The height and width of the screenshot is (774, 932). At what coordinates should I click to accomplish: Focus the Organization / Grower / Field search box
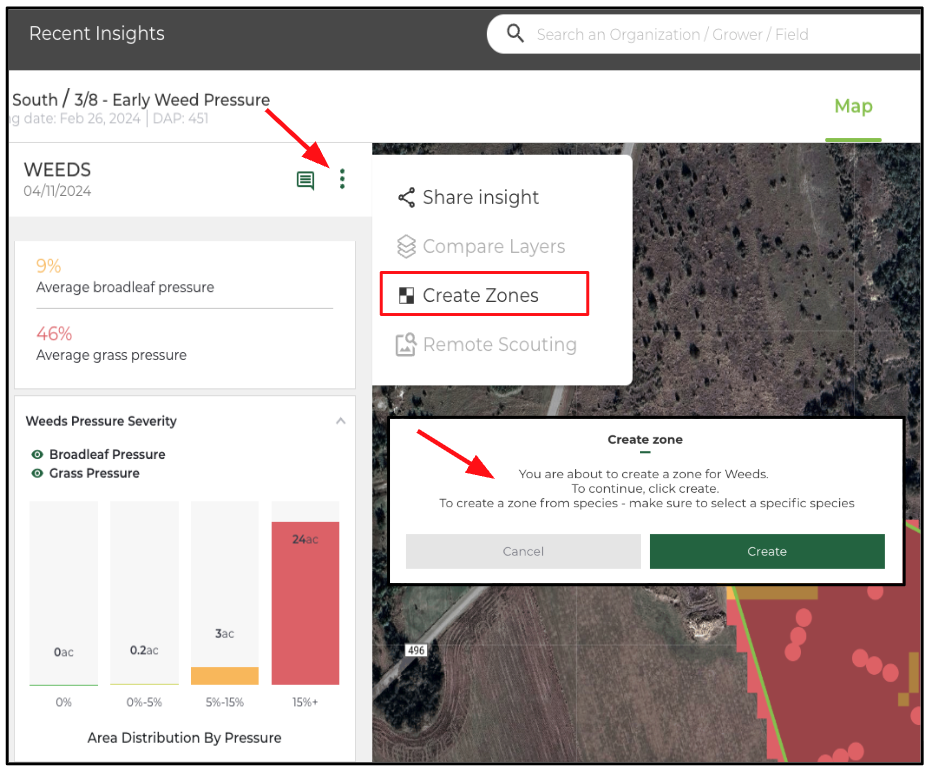(700, 34)
